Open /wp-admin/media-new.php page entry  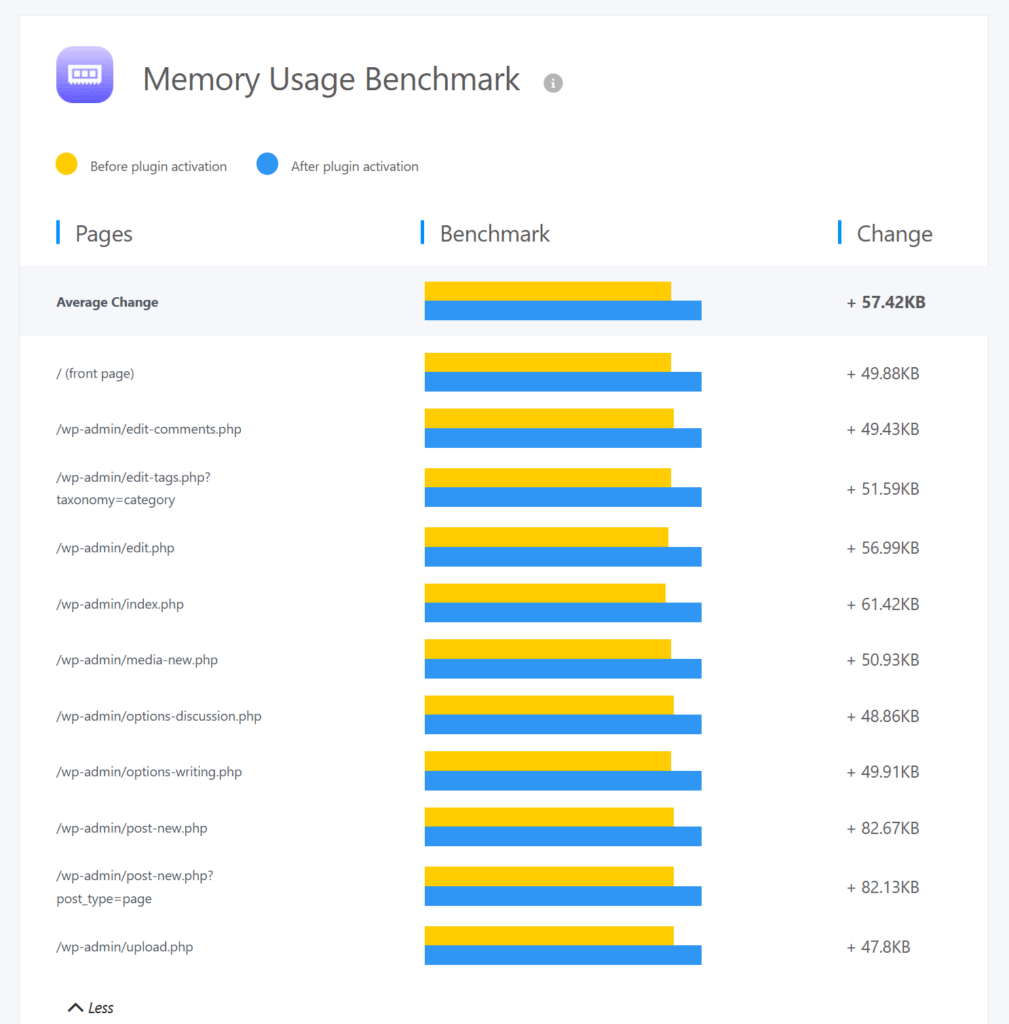point(137,660)
